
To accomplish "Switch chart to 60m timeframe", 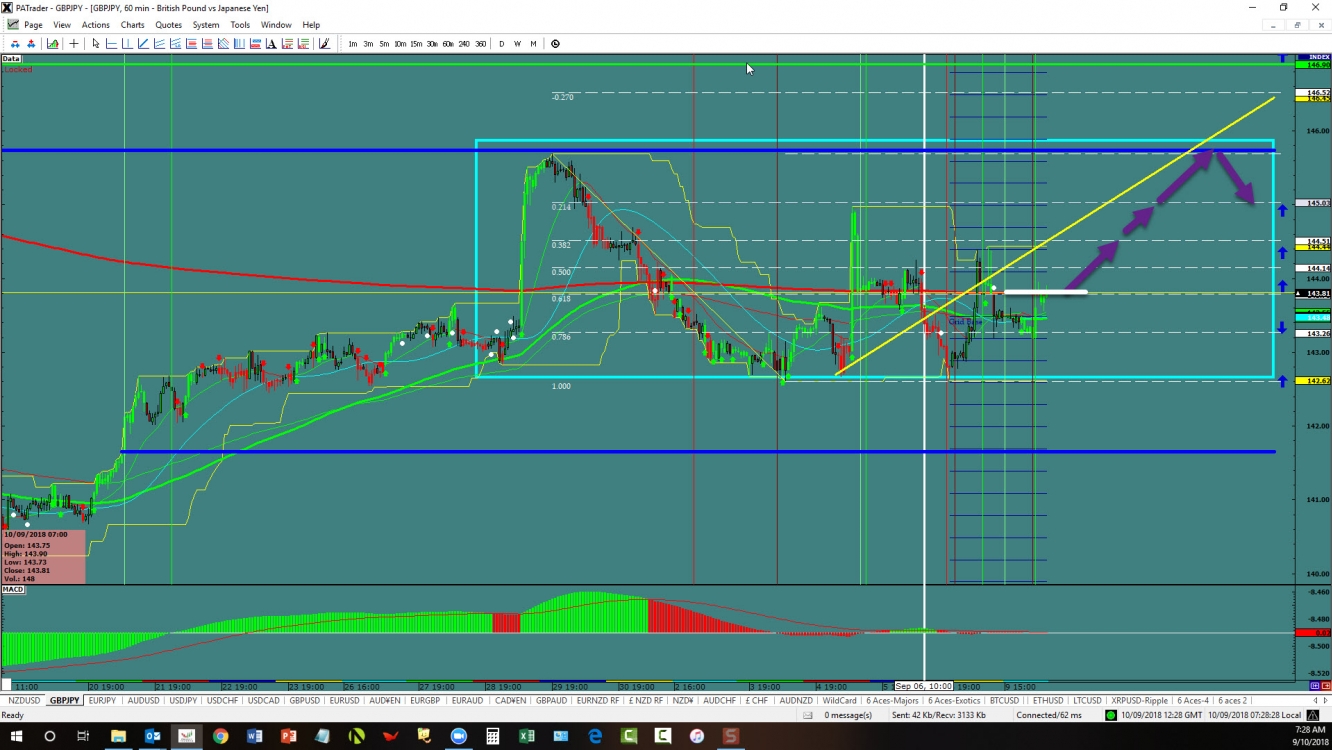I will point(448,44).
